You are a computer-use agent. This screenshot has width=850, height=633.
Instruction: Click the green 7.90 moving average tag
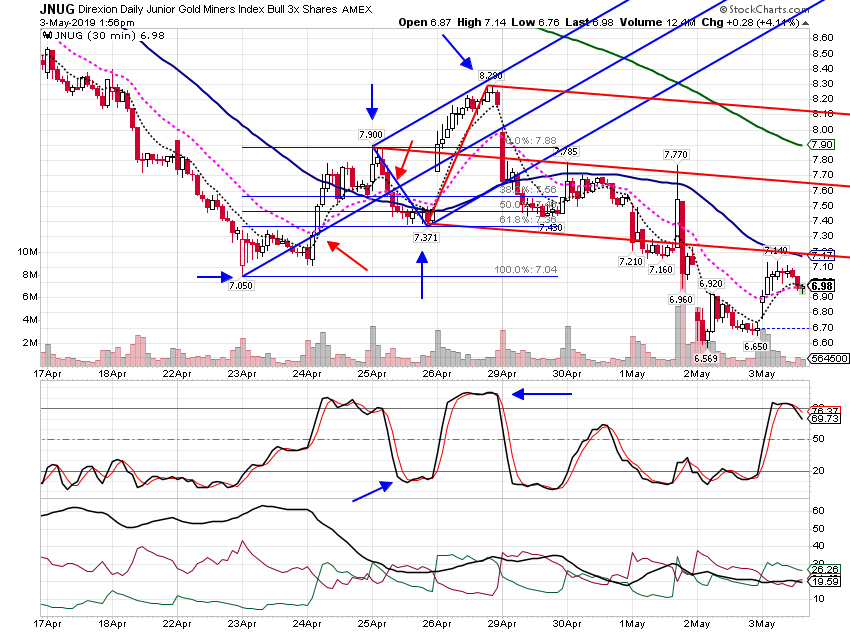(x=822, y=145)
